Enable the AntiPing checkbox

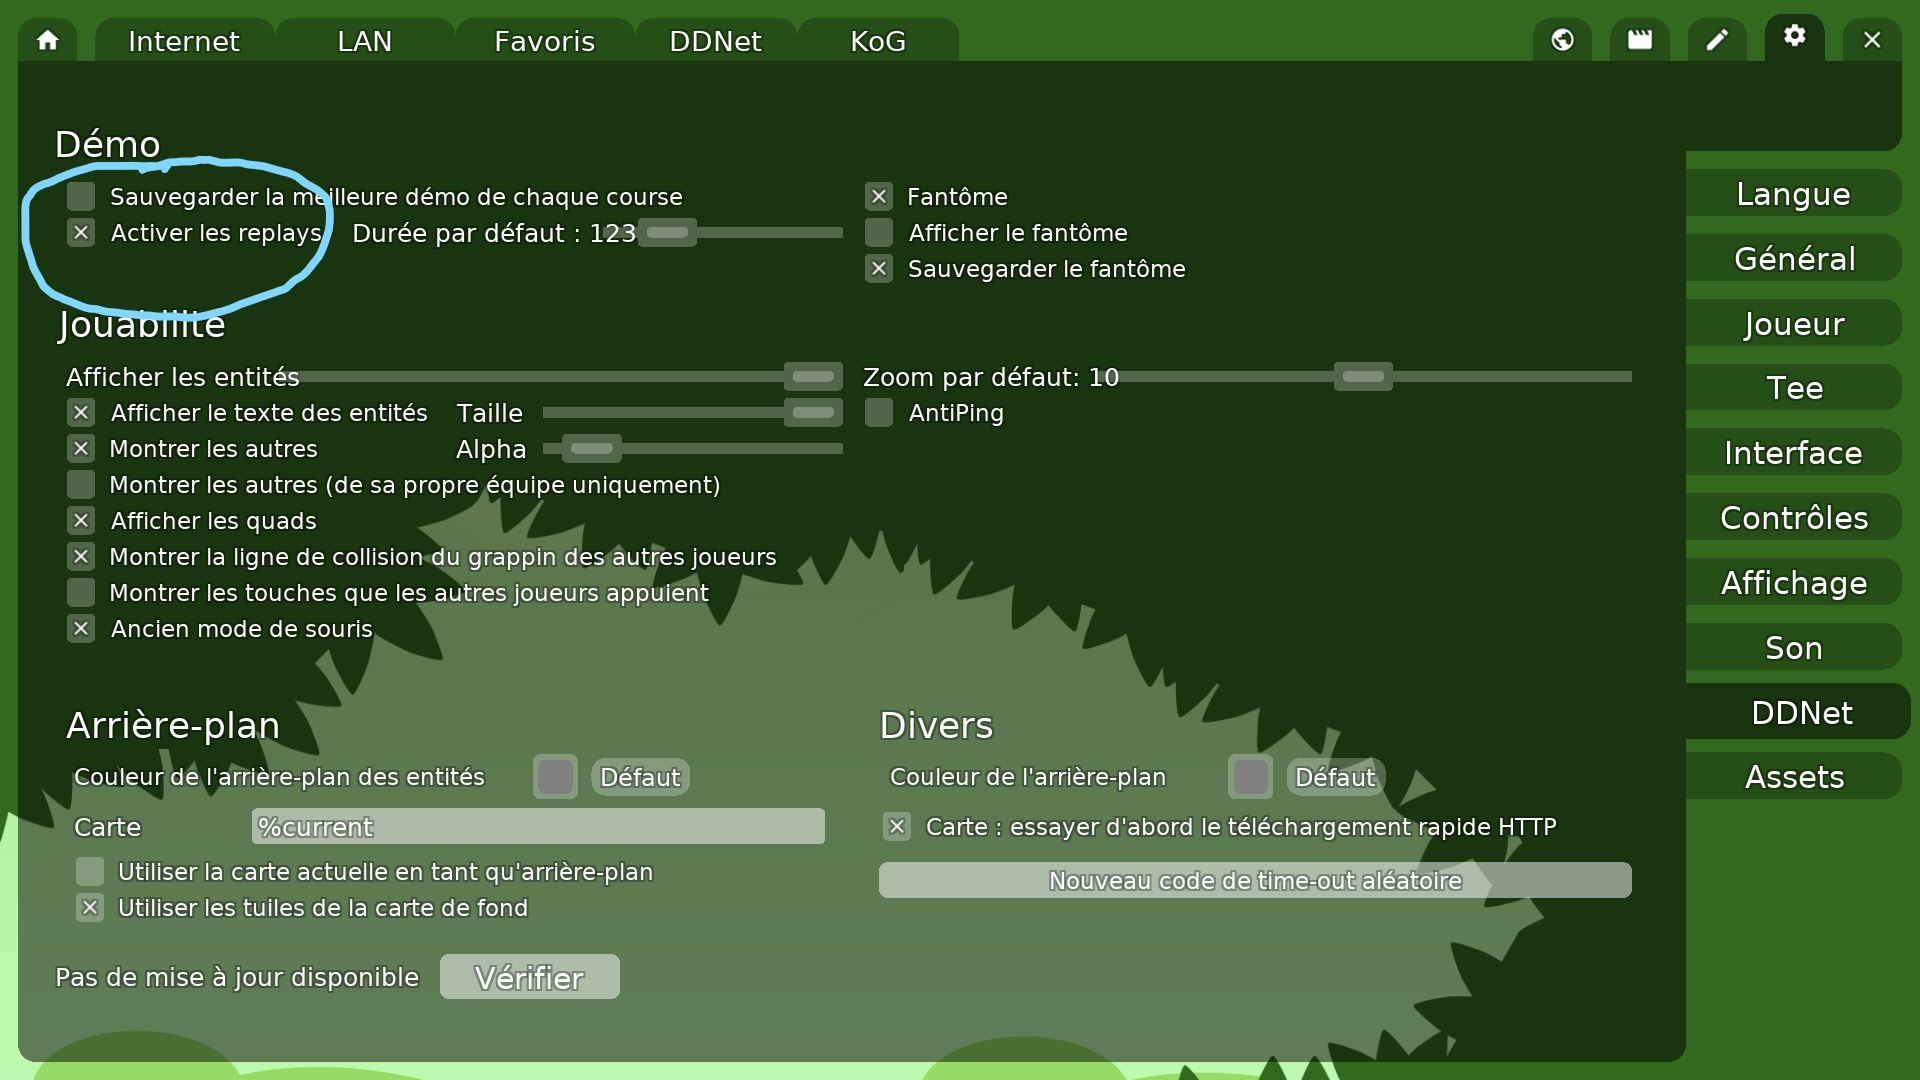(879, 413)
